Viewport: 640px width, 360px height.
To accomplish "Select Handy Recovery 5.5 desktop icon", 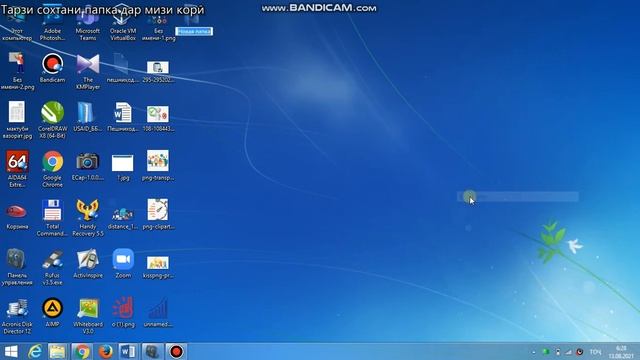I will [88, 218].
